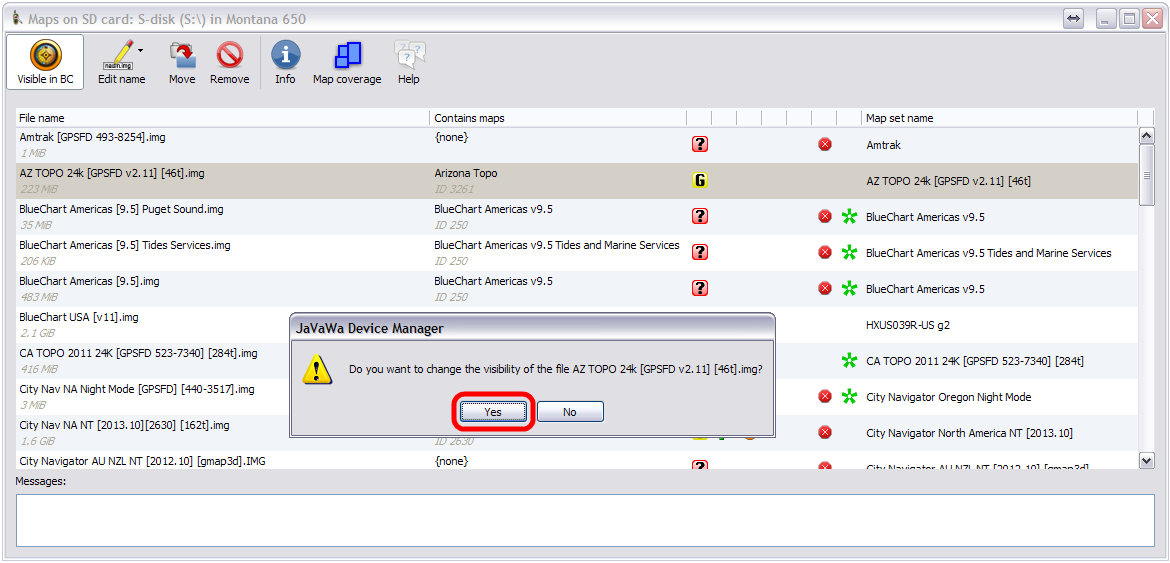Image resolution: width=1170 pixels, height=563 pixels.
Task: Click the Map set name column header
Action: point(998,118)
